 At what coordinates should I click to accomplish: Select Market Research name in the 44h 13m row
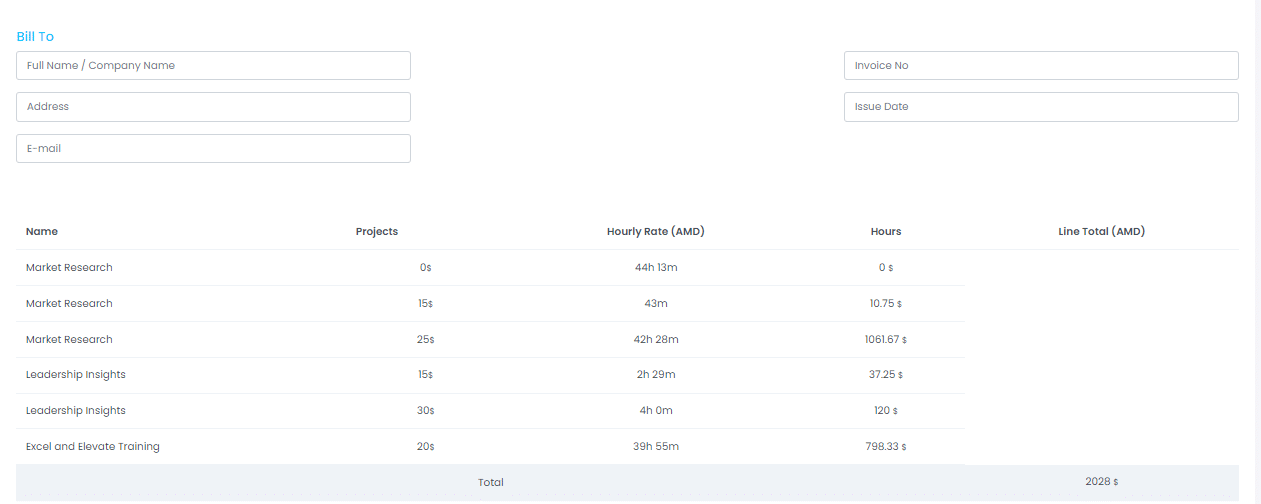pos(69,267)
